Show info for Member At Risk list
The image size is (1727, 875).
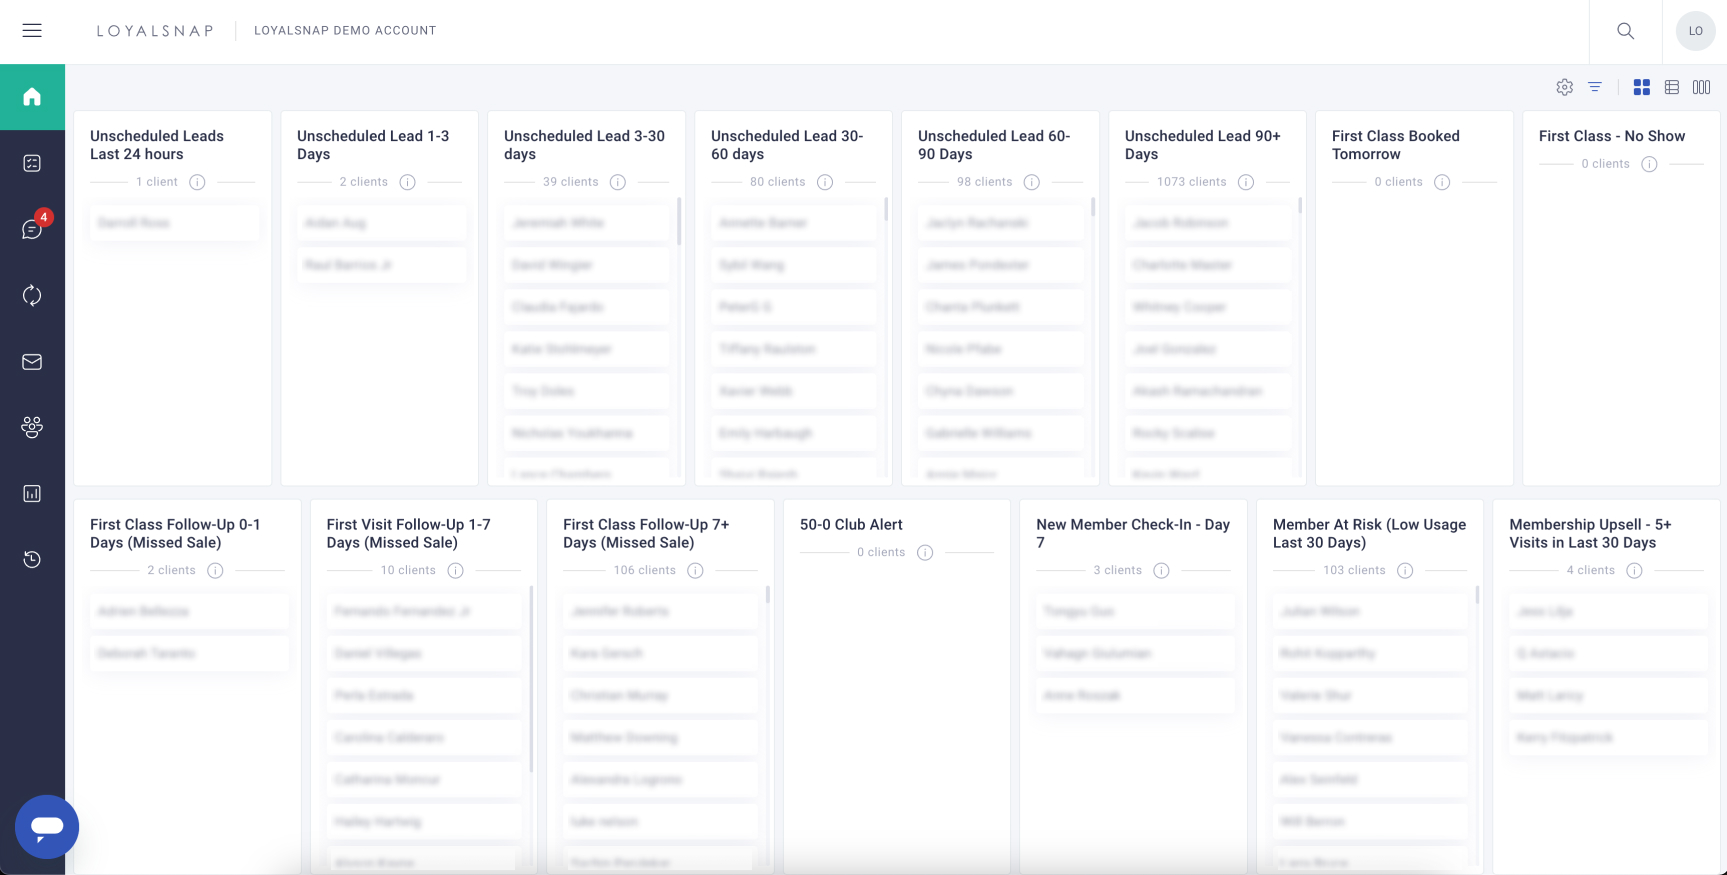click(1405, 570)
